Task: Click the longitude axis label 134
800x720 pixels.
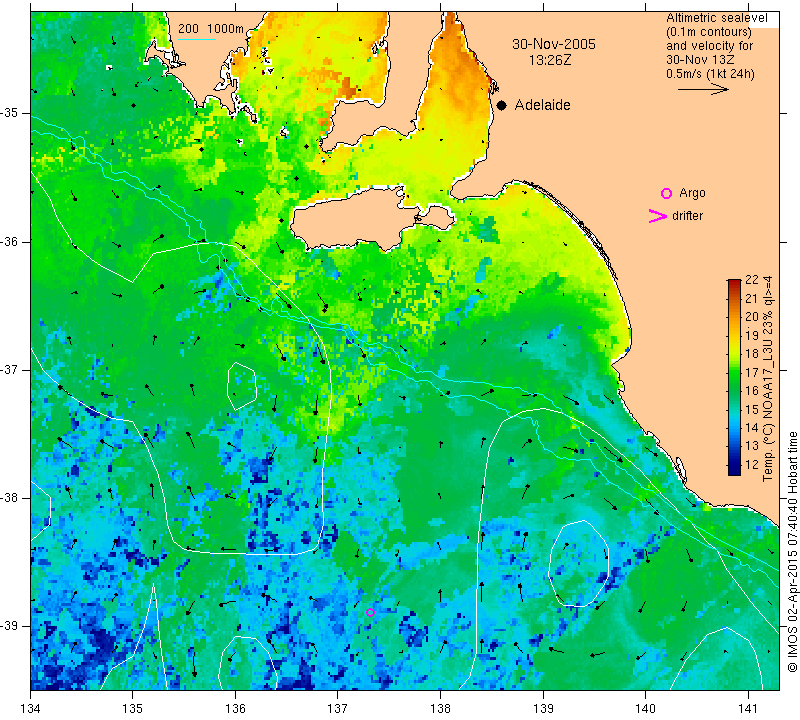Action: [x=31, y=709]
